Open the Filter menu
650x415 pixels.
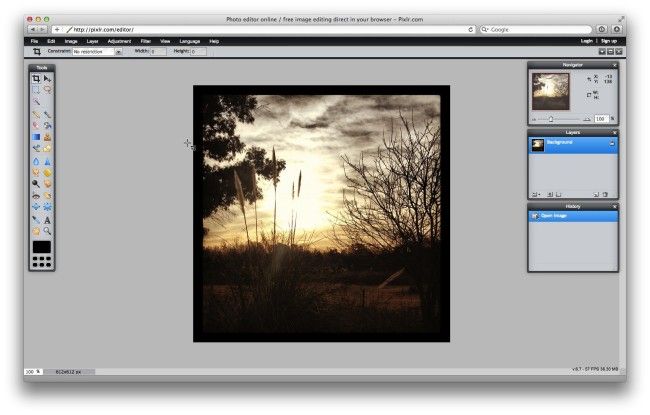[x=146, y=41]
